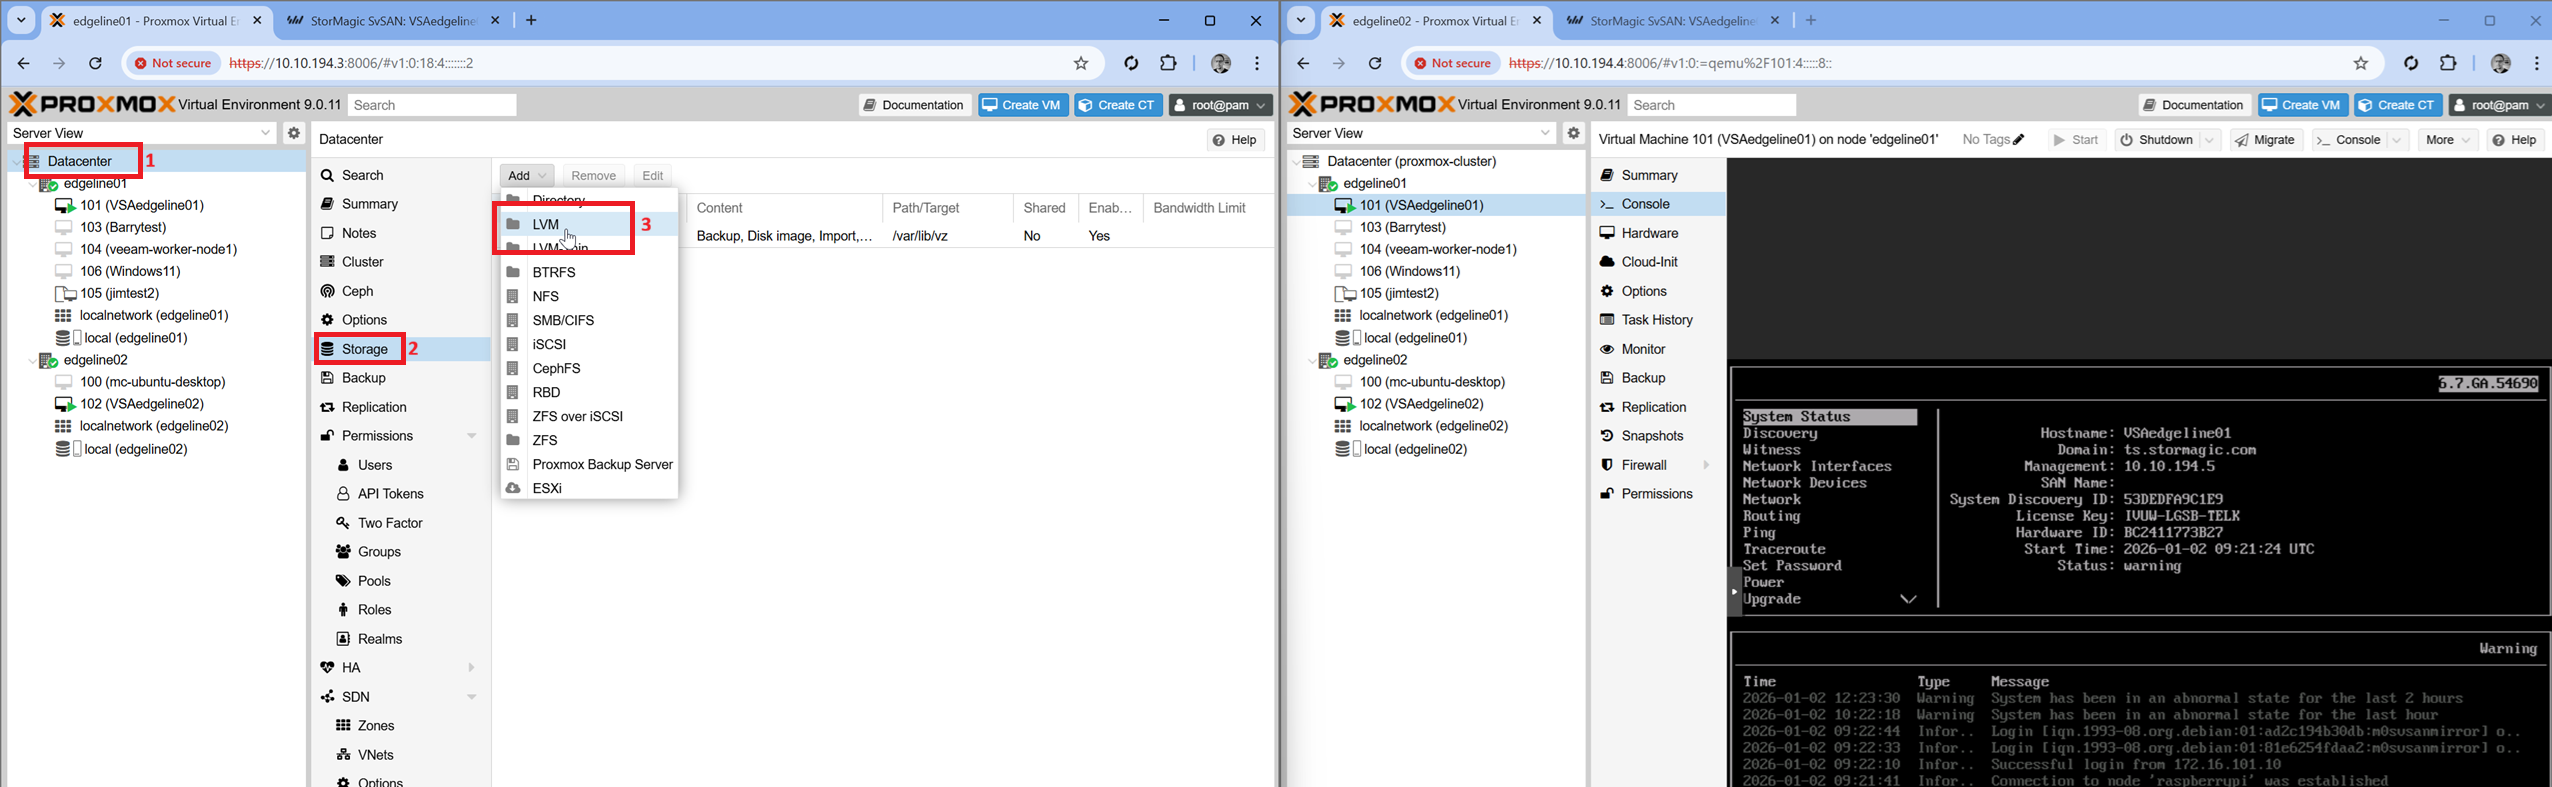This screenshot has height=787, width=2552.
Task: Expand the Firewall submenu in the VM menu
Action: (x=1706, y=465)
